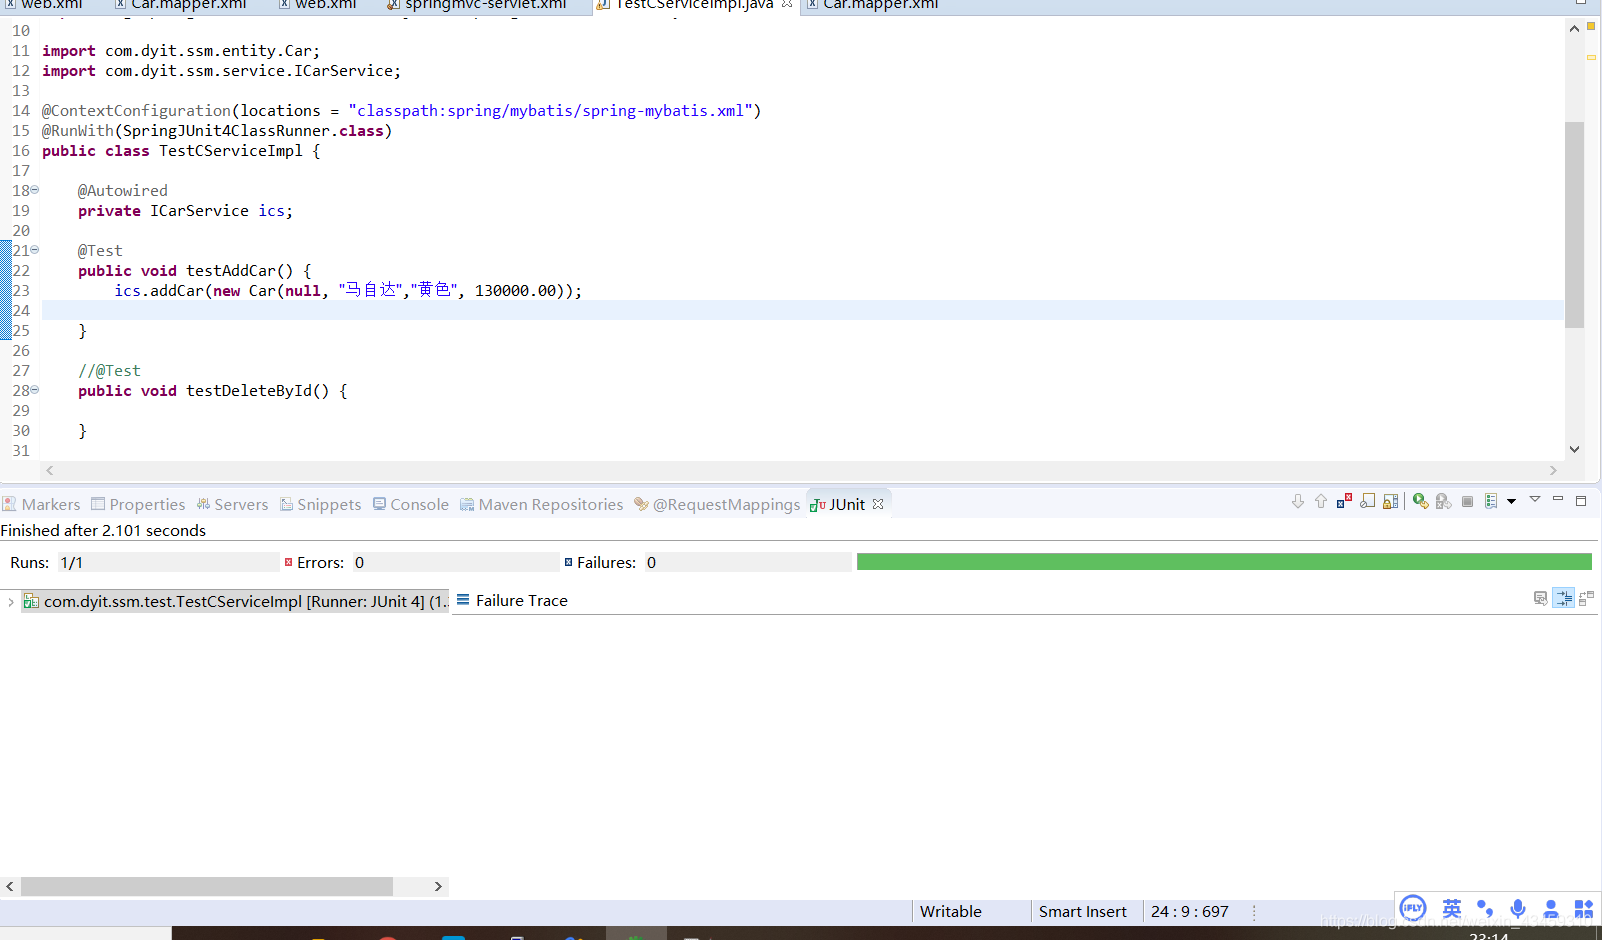Toggle iFLY punctuation mode icon
Image resolution: width=1602 pixels, height=940 pixels.
coord(1485,908)
